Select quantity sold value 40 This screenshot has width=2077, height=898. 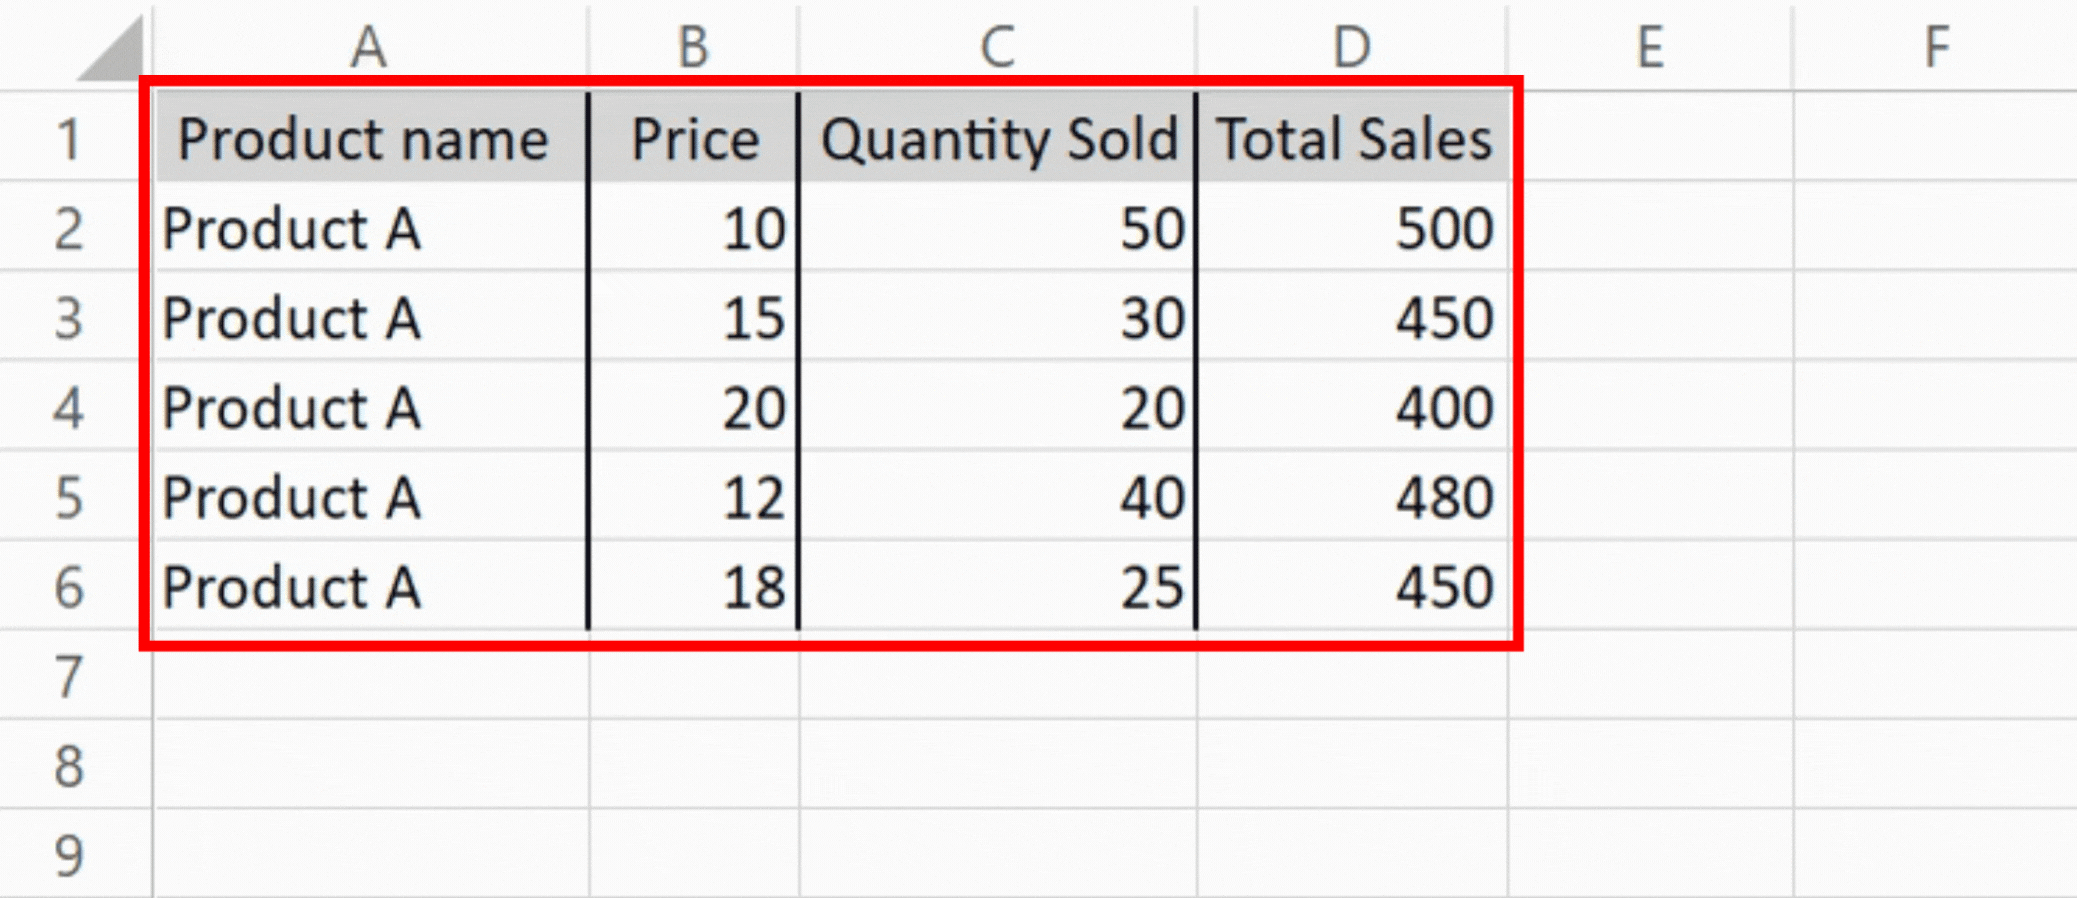click(x=997, y=497)
